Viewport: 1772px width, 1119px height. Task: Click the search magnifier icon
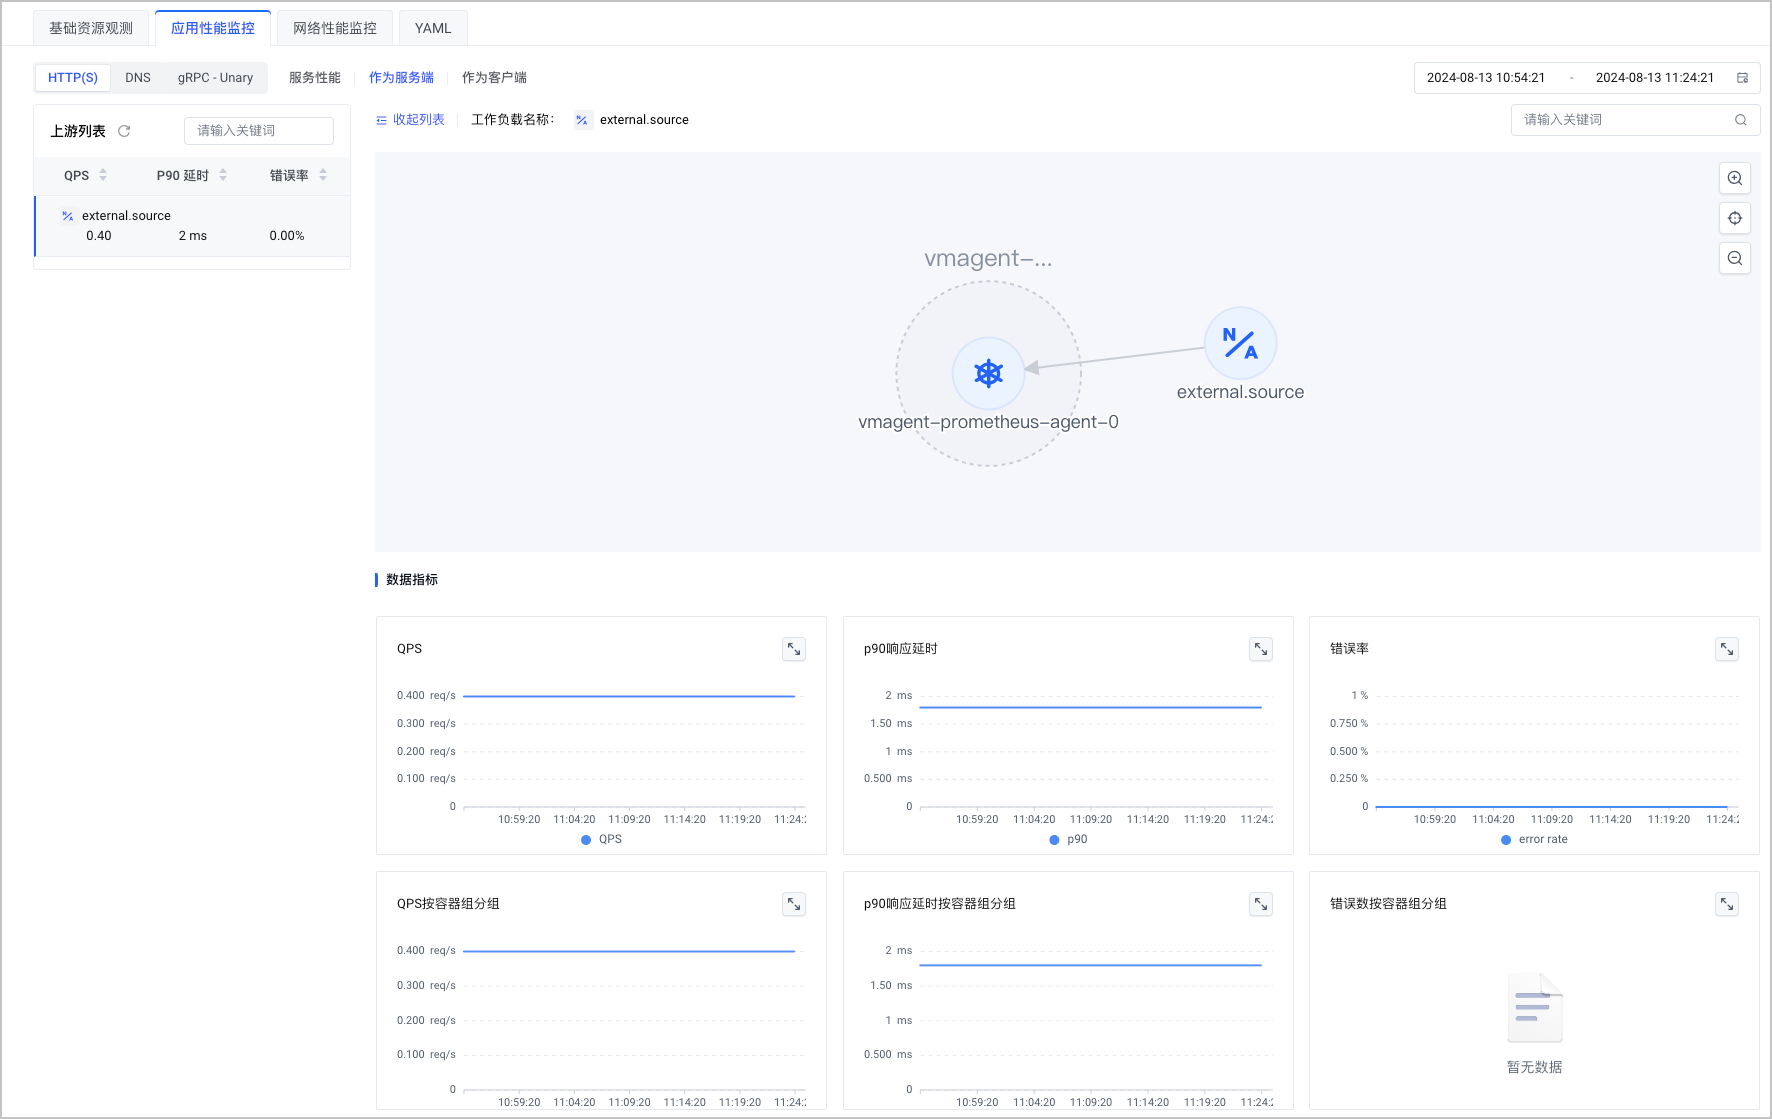pyautogui.click(x=1740, y=120)
